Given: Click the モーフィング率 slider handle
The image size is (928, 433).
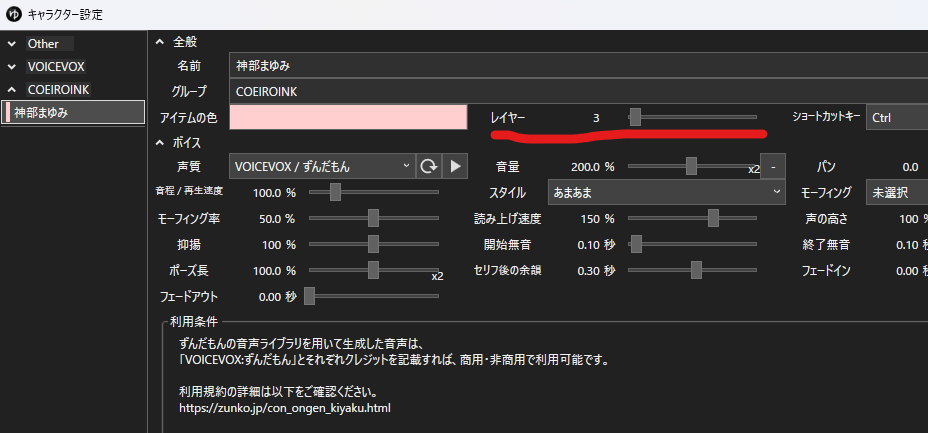Looking at the screenshot, I should tap(373, 218).
